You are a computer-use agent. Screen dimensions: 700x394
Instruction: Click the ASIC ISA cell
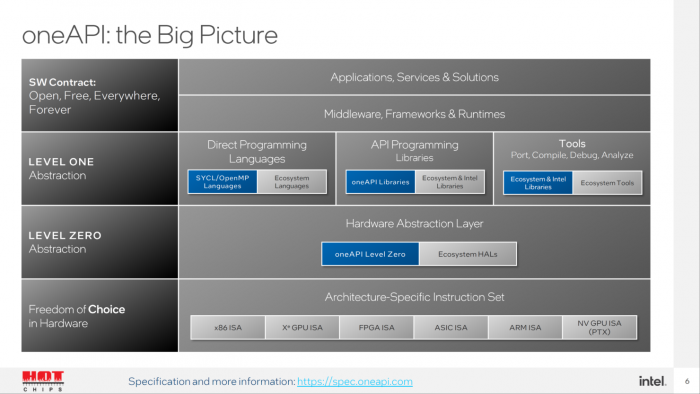click(x=451, y=328)
